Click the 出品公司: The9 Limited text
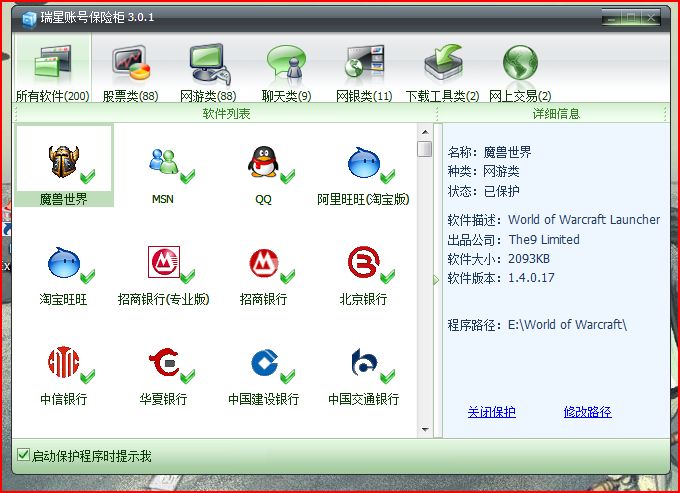 pos(513,239)
